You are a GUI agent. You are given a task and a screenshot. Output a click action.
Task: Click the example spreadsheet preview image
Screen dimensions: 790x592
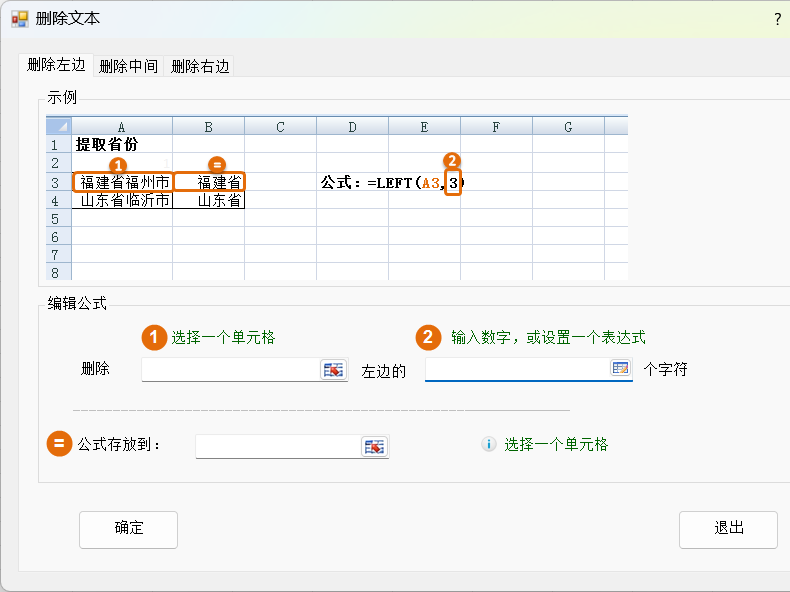[x=337, y=197]
